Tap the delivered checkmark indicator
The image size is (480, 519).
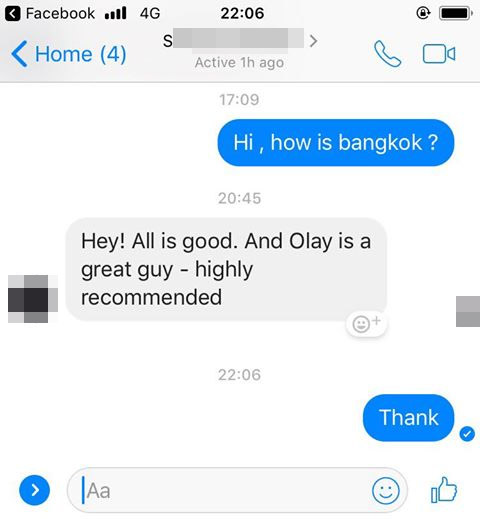pos(467,434)
